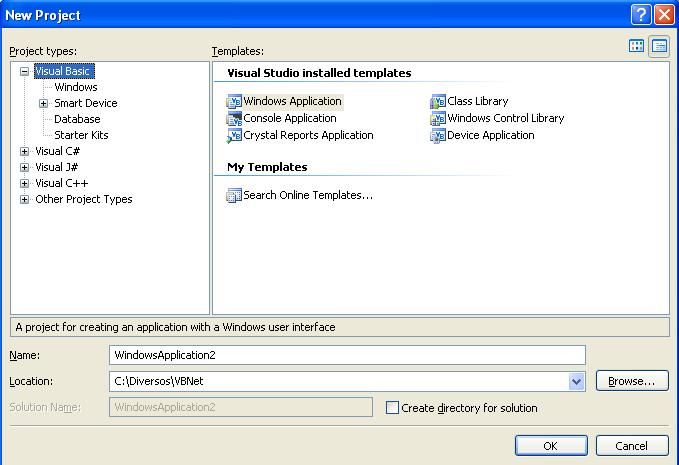
Task: Select Database under Visual Basic
Action: [77, 119]
